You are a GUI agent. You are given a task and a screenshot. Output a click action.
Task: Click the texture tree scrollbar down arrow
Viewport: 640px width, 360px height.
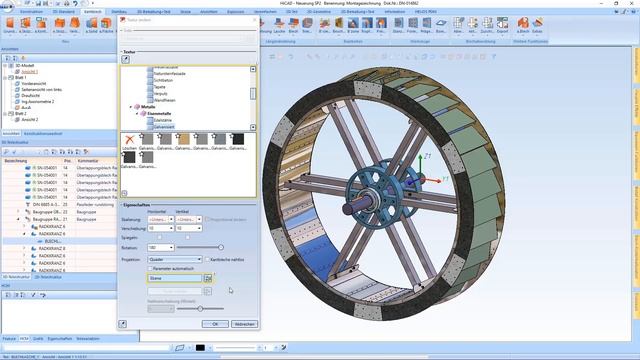click(253, 127)
